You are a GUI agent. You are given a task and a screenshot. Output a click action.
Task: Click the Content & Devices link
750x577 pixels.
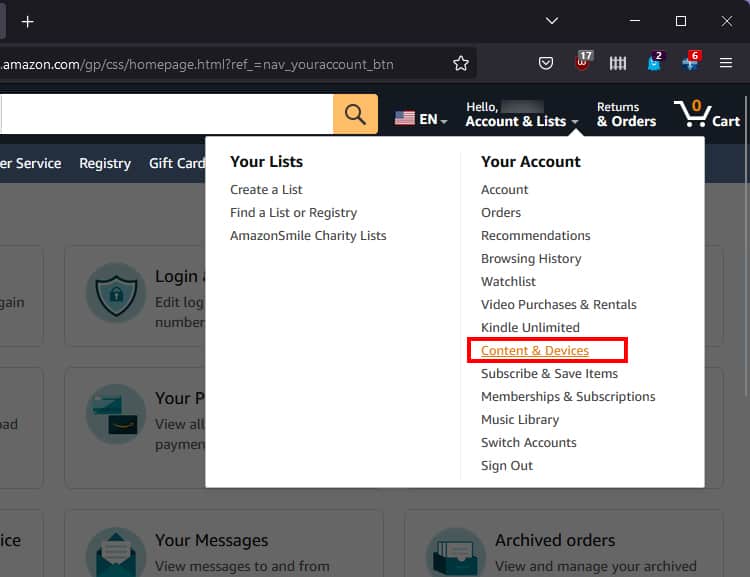pyautogui.click(x=535, y=350)
